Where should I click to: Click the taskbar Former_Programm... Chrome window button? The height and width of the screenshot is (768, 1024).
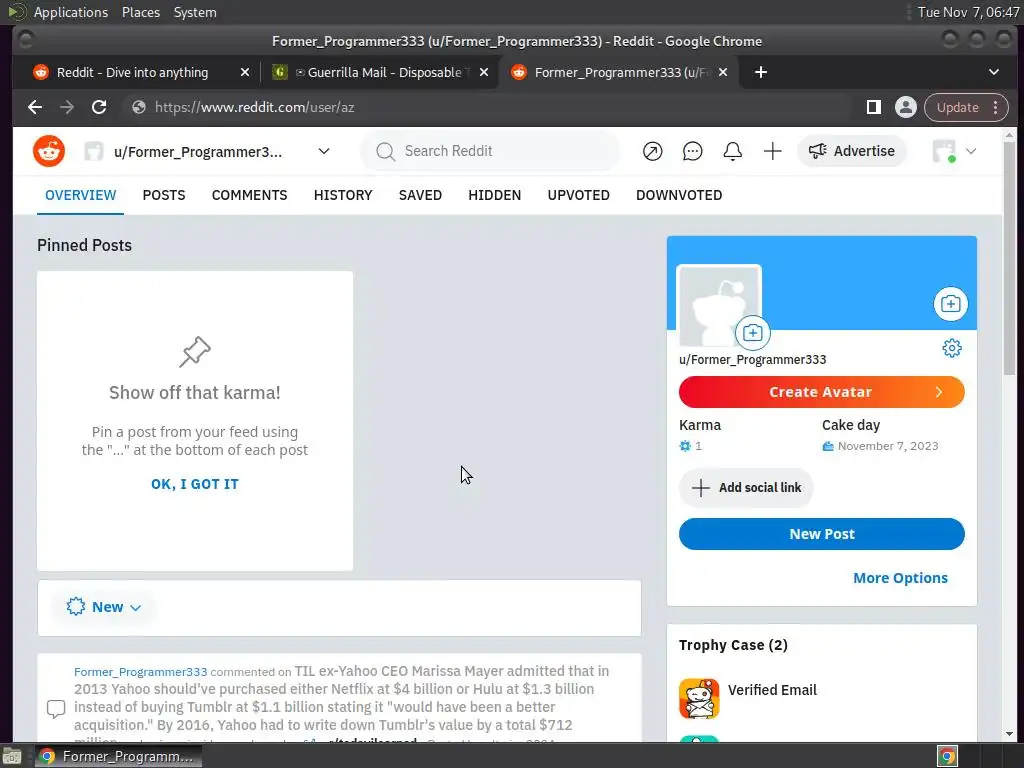(x=118, y=756)
